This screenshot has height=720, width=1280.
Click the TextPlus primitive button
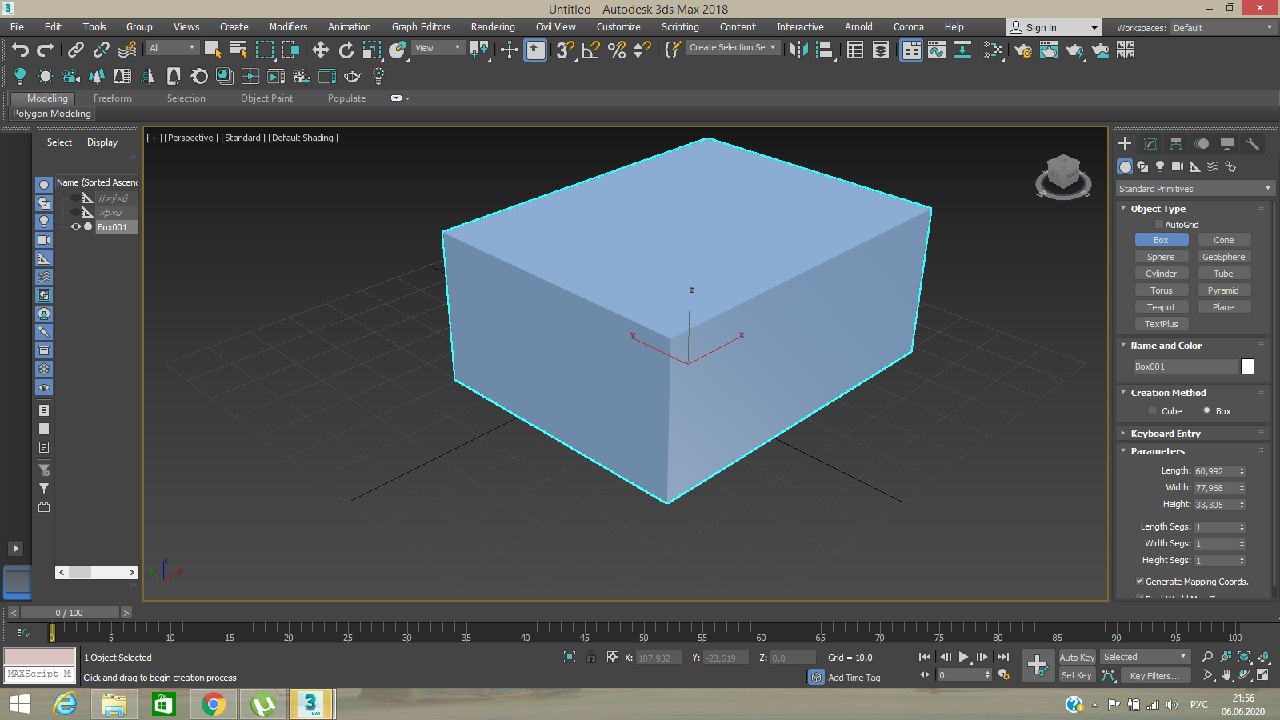point(1161,324)
